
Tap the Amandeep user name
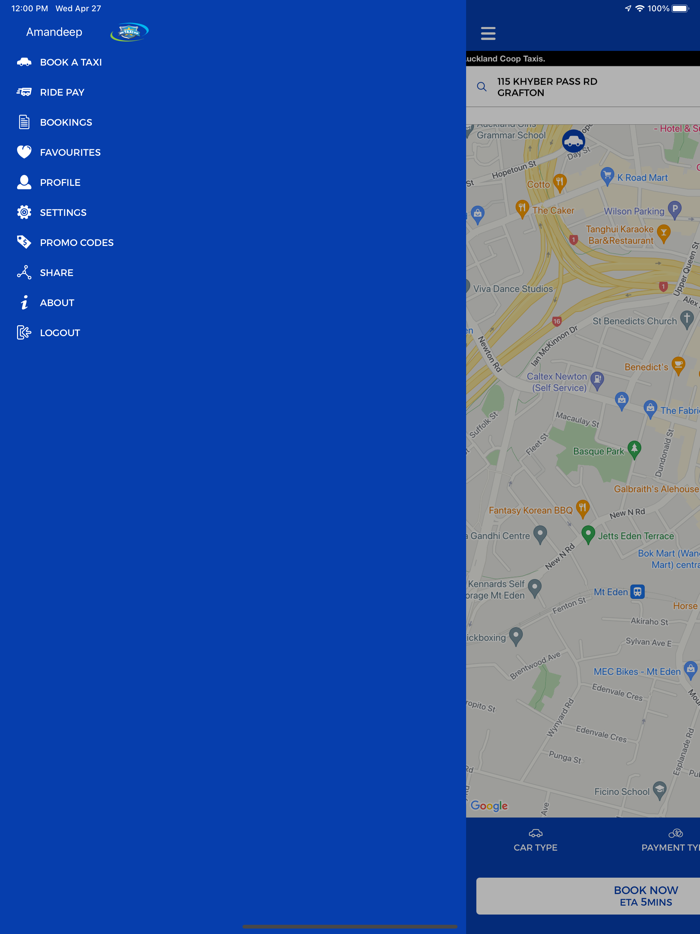tap(54, 32)
